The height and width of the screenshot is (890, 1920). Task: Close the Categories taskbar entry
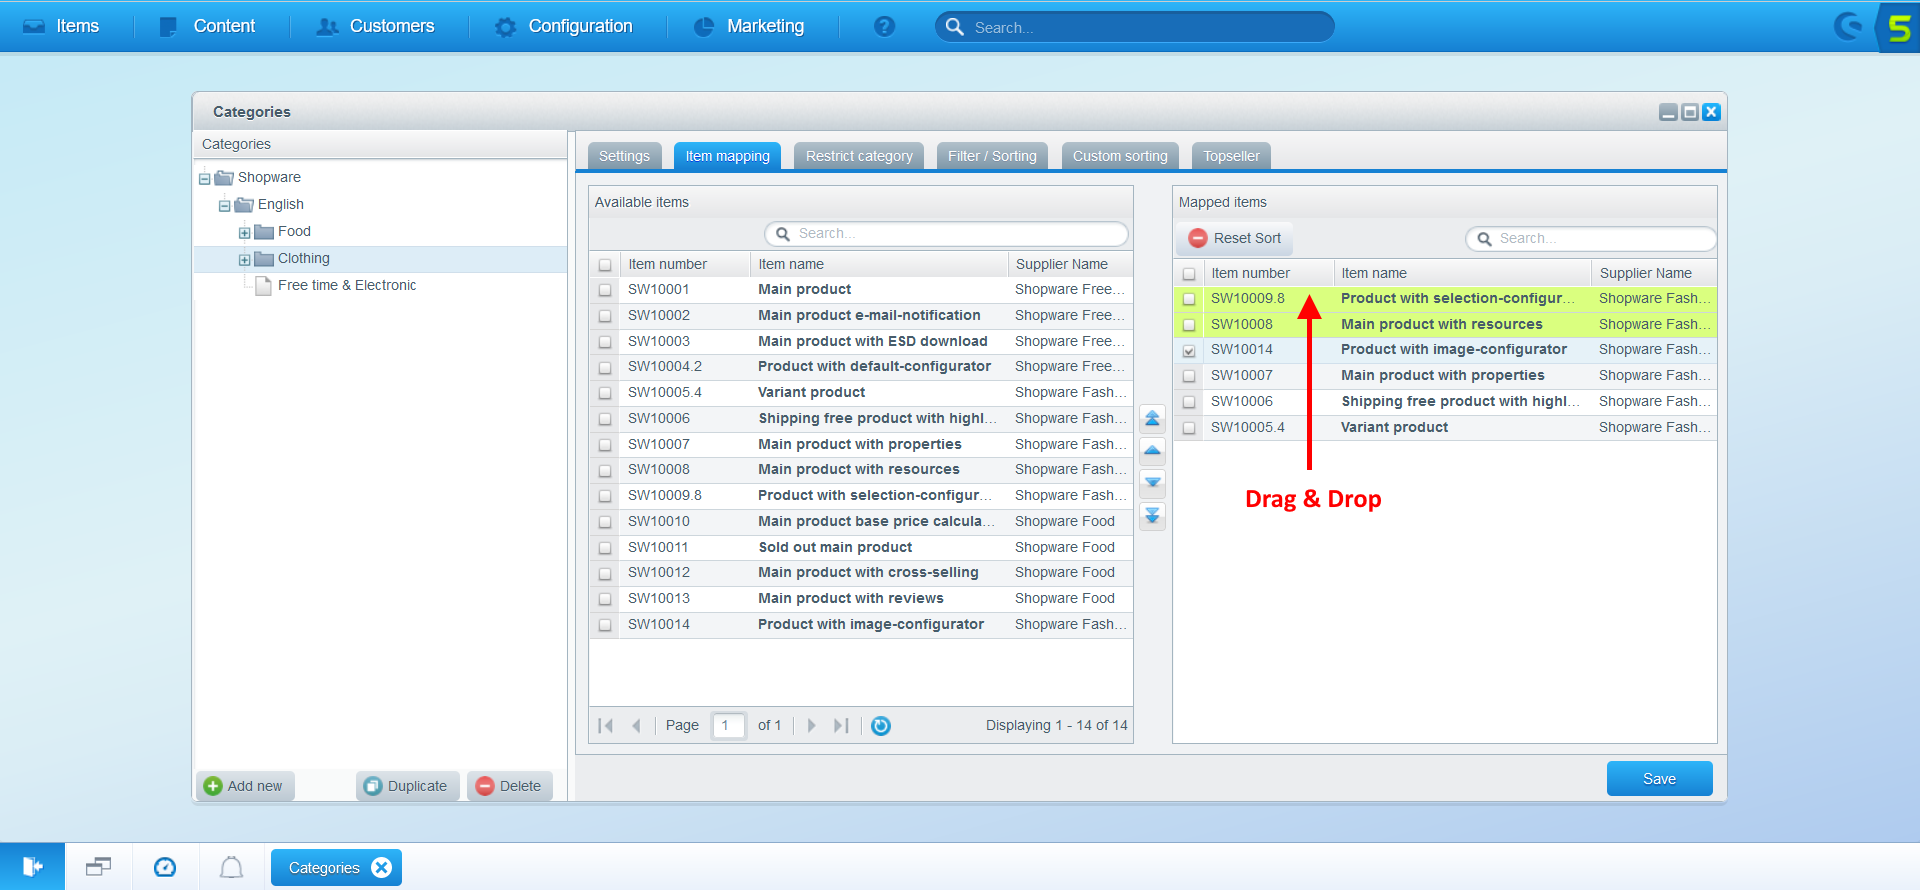tap(381, 868)
